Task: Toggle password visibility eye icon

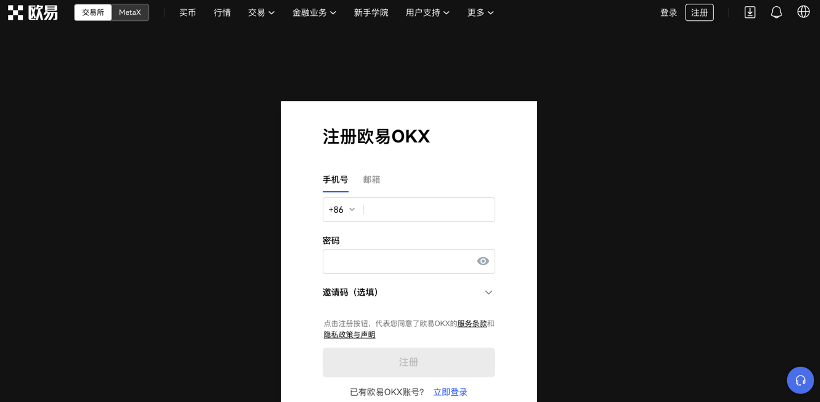Action: point(483,261)
